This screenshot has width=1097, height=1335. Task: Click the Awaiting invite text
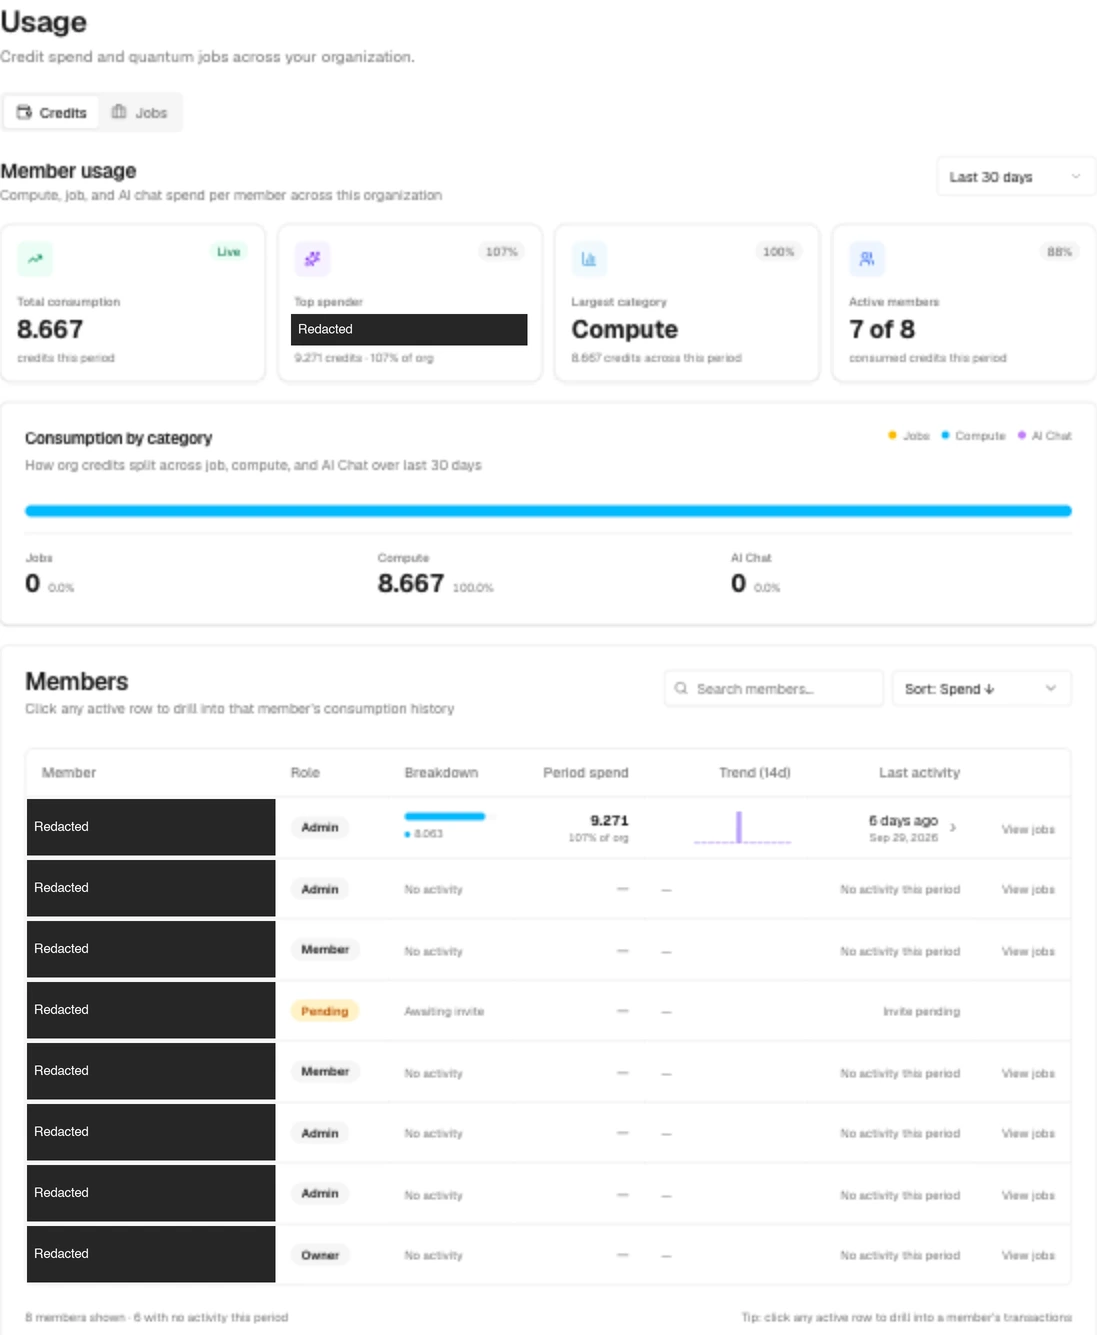pos(444,1011)
